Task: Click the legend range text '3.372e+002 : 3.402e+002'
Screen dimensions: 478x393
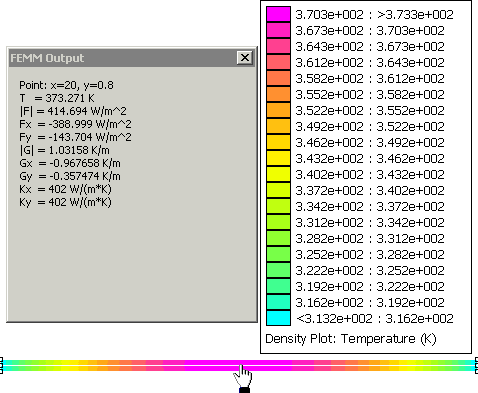Action: pyautogui.click(x=370, y=191)
